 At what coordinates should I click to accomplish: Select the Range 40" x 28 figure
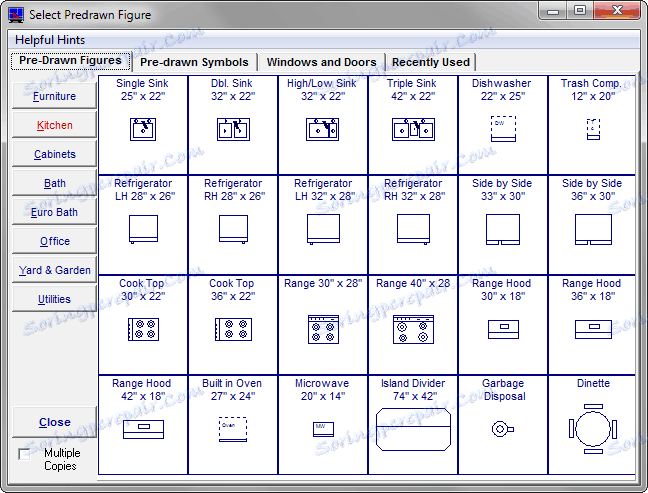click(413, 325)
